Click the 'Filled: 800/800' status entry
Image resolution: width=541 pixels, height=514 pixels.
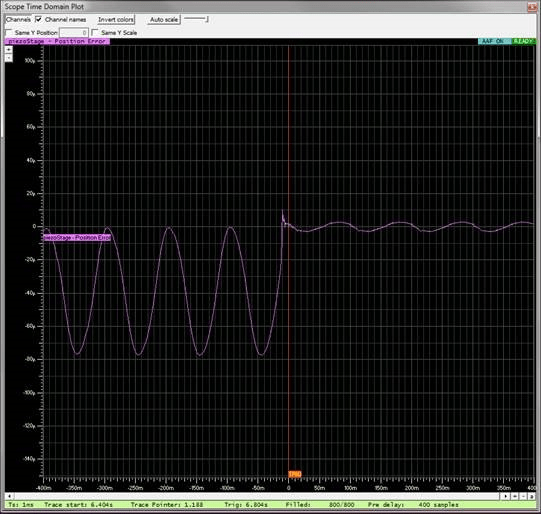[x=320, y=505]
